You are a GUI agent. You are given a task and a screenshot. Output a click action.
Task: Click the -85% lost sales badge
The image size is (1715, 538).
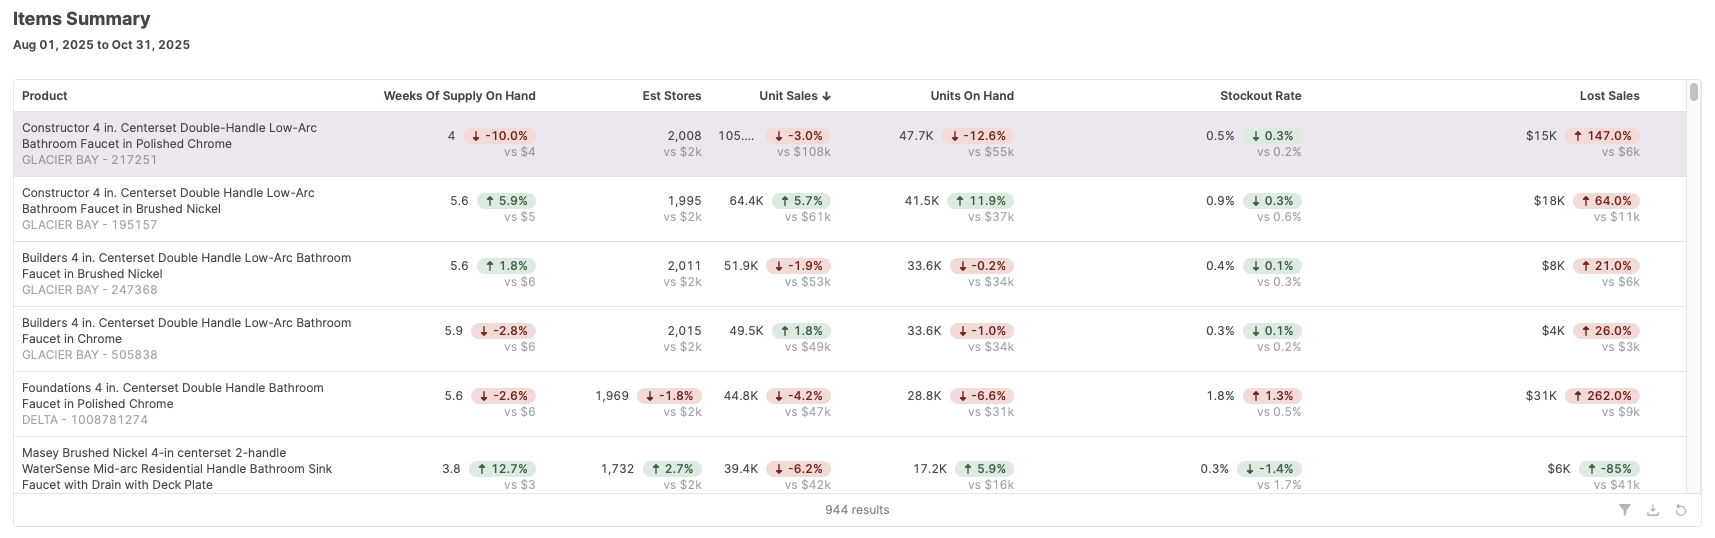click(1609, 469)
